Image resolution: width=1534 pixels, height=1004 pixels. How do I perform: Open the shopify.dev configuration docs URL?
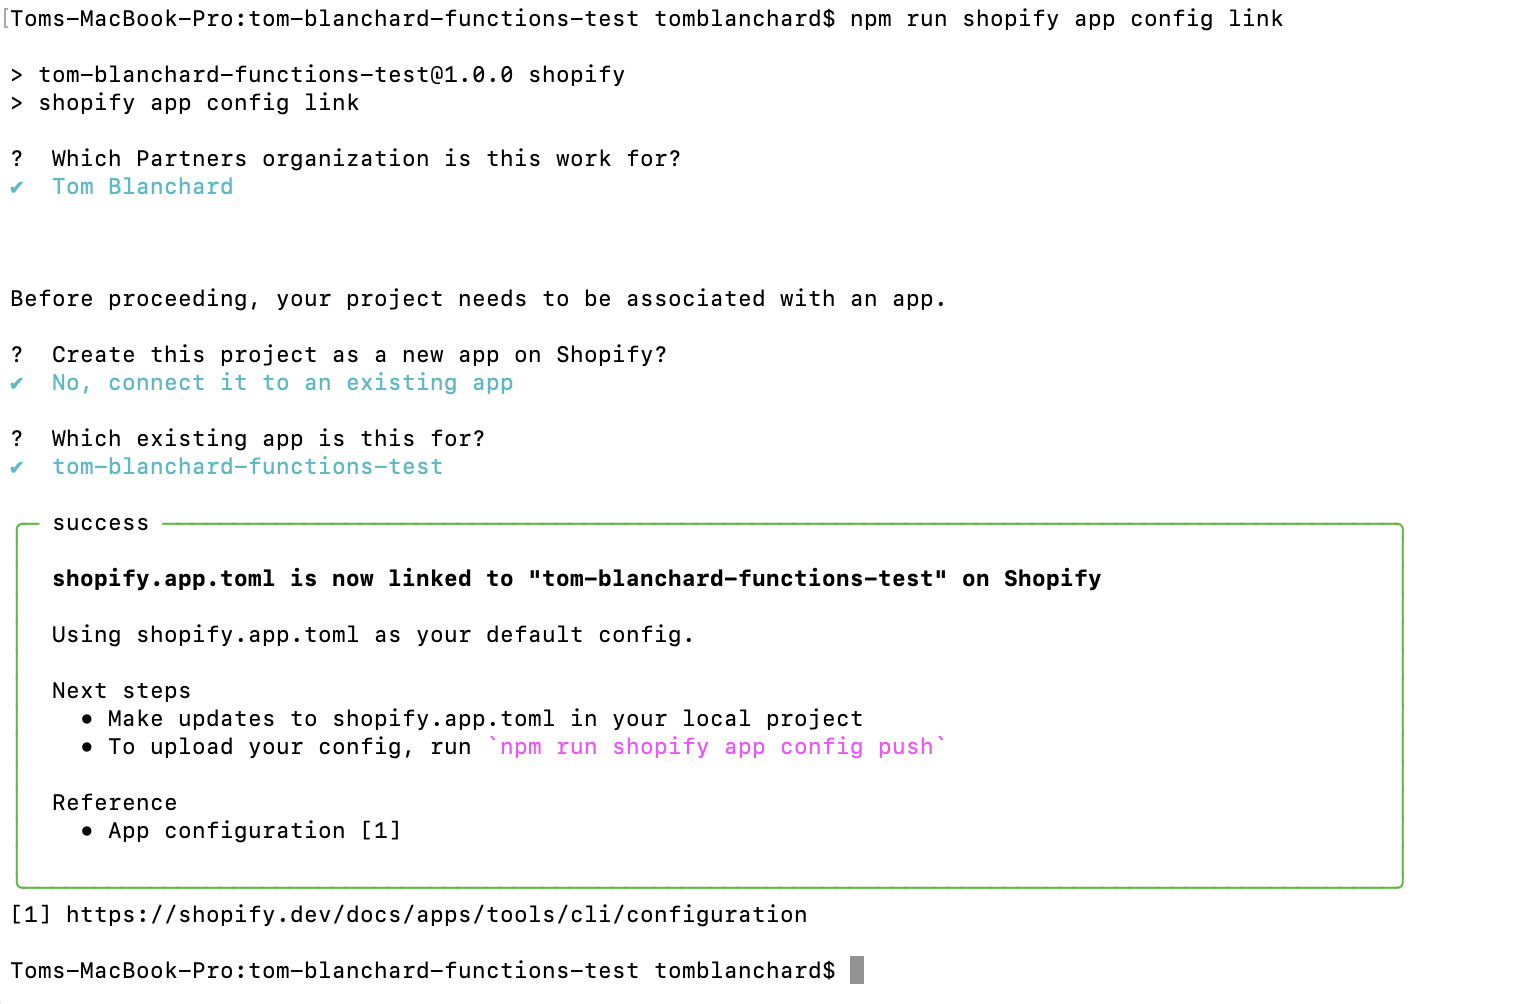coord(437,915)
